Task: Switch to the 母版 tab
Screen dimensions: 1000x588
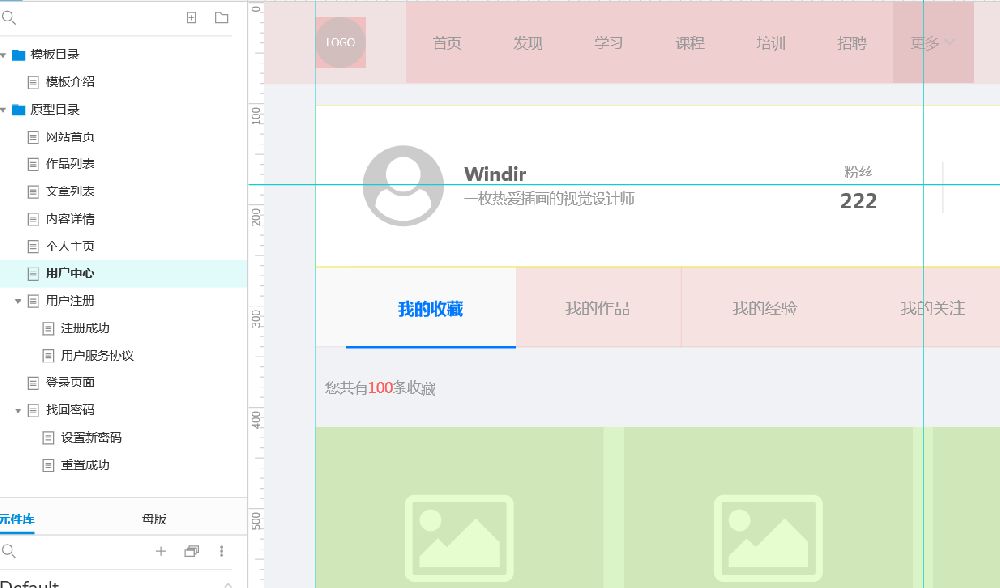Action: (152, 519)
